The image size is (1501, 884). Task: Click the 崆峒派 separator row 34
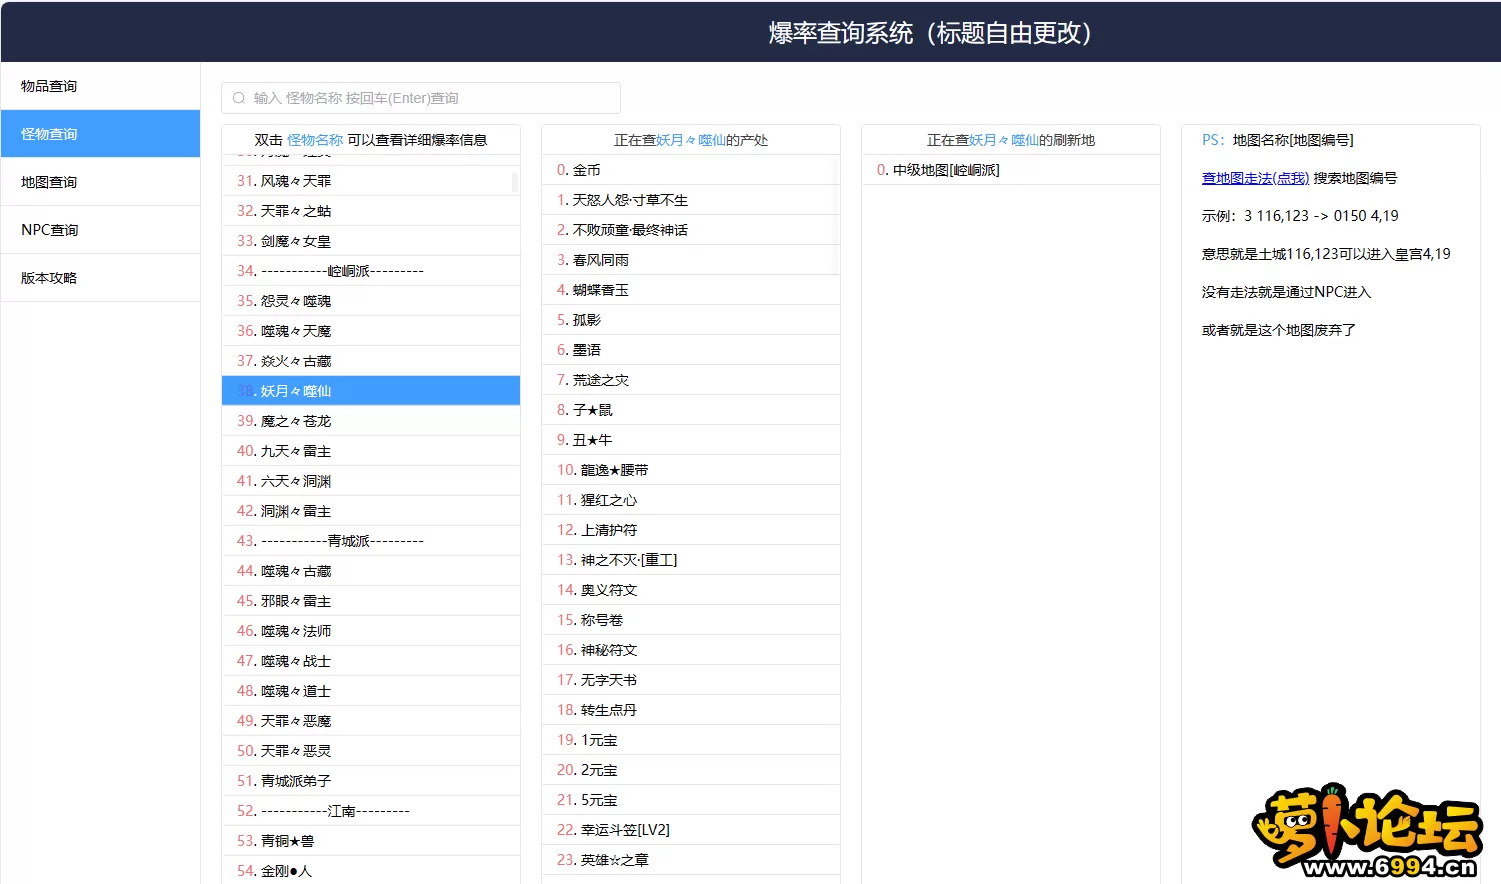click(371, 271)
